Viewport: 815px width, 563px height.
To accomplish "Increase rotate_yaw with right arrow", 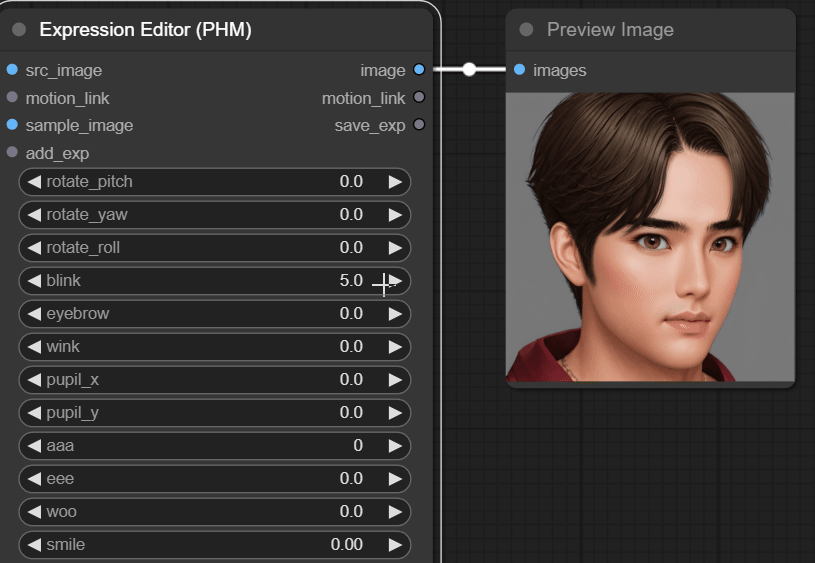I will coord(395,215).
